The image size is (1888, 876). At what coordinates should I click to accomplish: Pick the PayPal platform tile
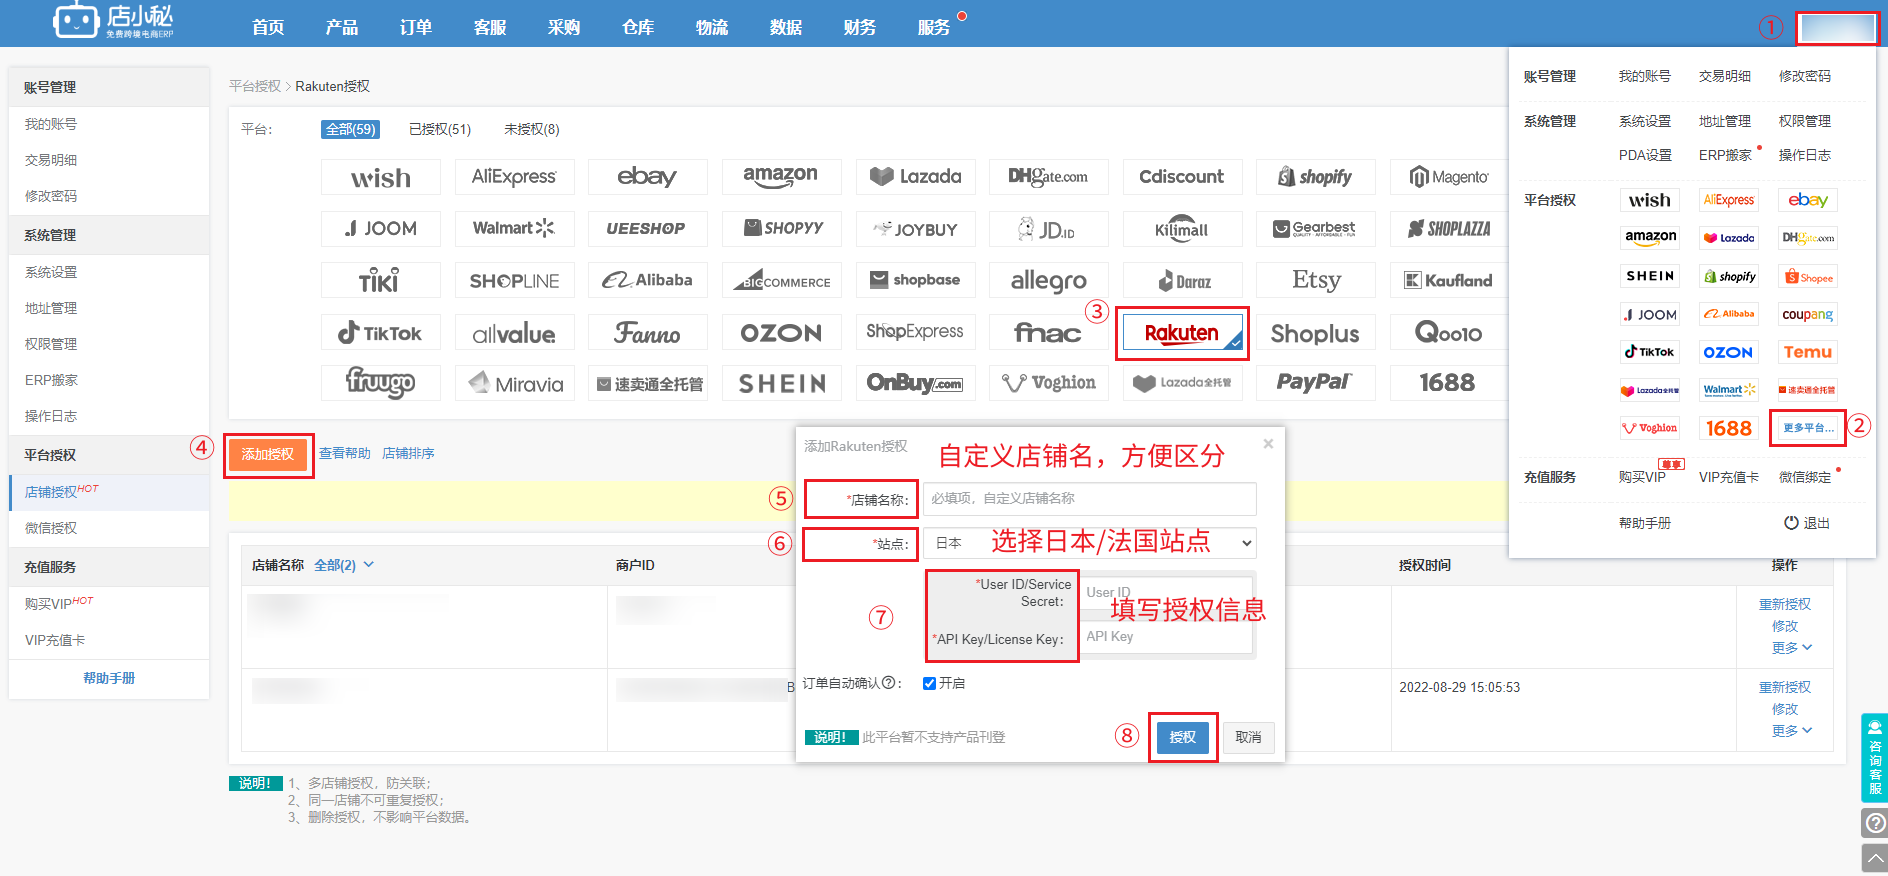click(1315, 383)
